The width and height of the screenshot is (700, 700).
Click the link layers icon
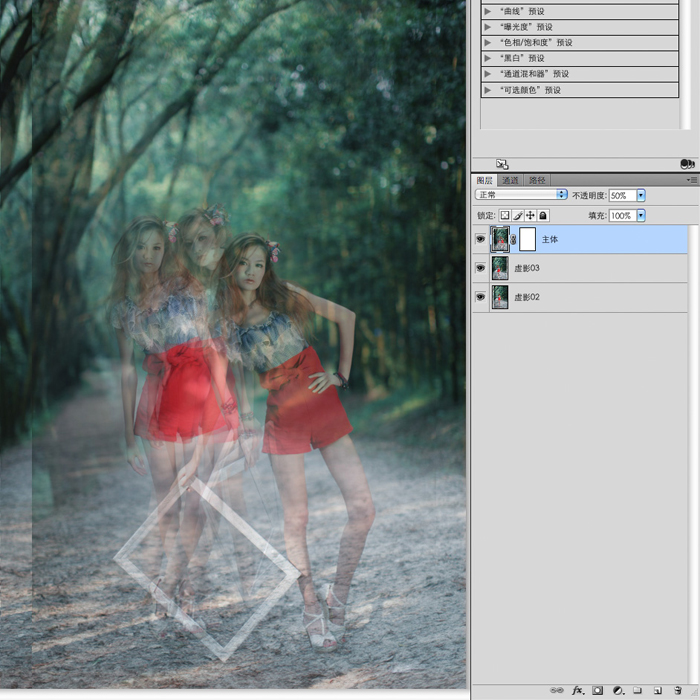[557, 690]
